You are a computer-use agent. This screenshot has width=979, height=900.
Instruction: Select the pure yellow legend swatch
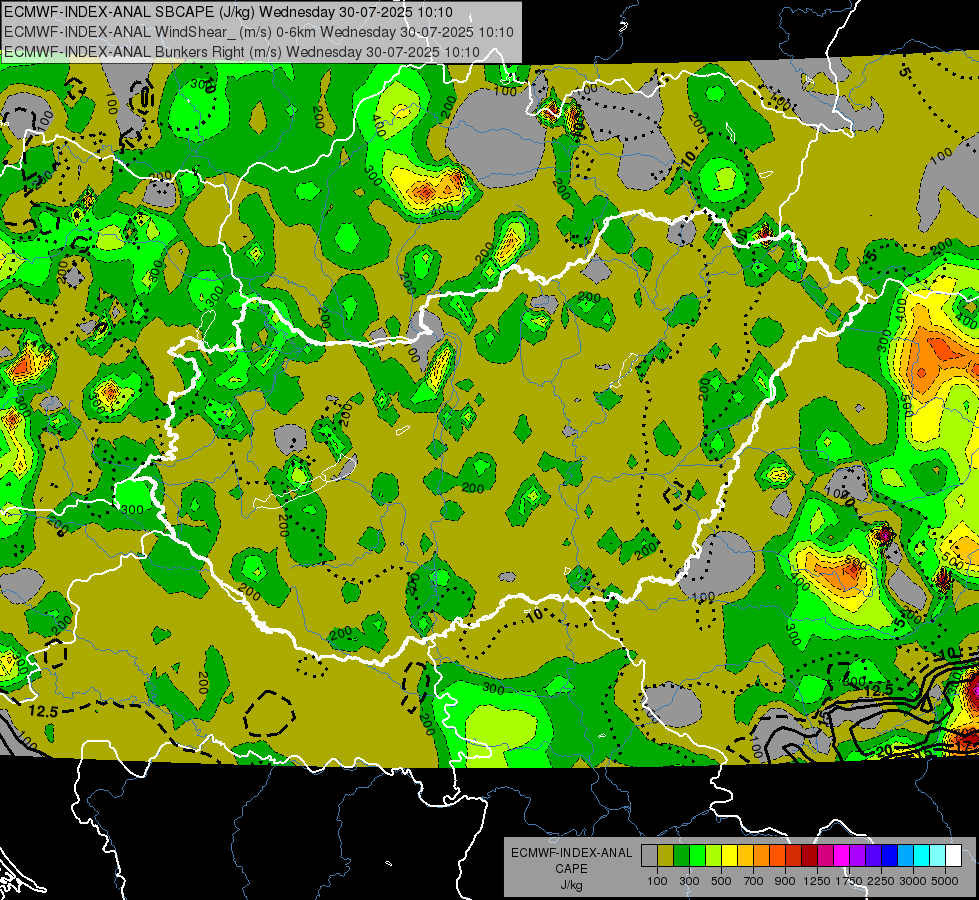[x=729, y=856]
